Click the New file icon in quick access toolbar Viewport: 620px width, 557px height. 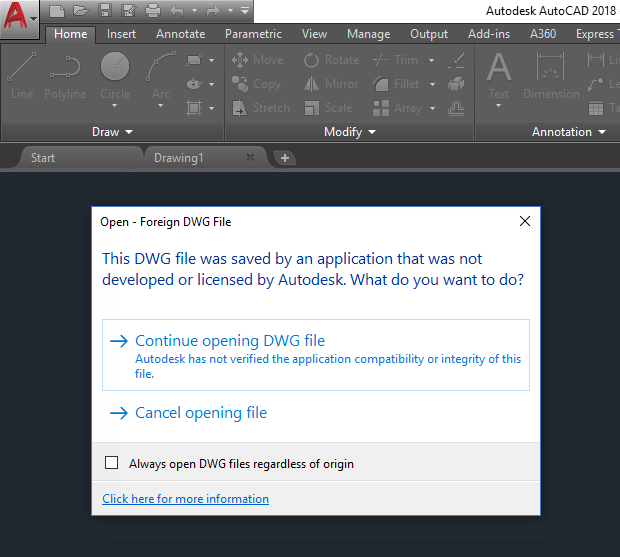tap(57, 11)
